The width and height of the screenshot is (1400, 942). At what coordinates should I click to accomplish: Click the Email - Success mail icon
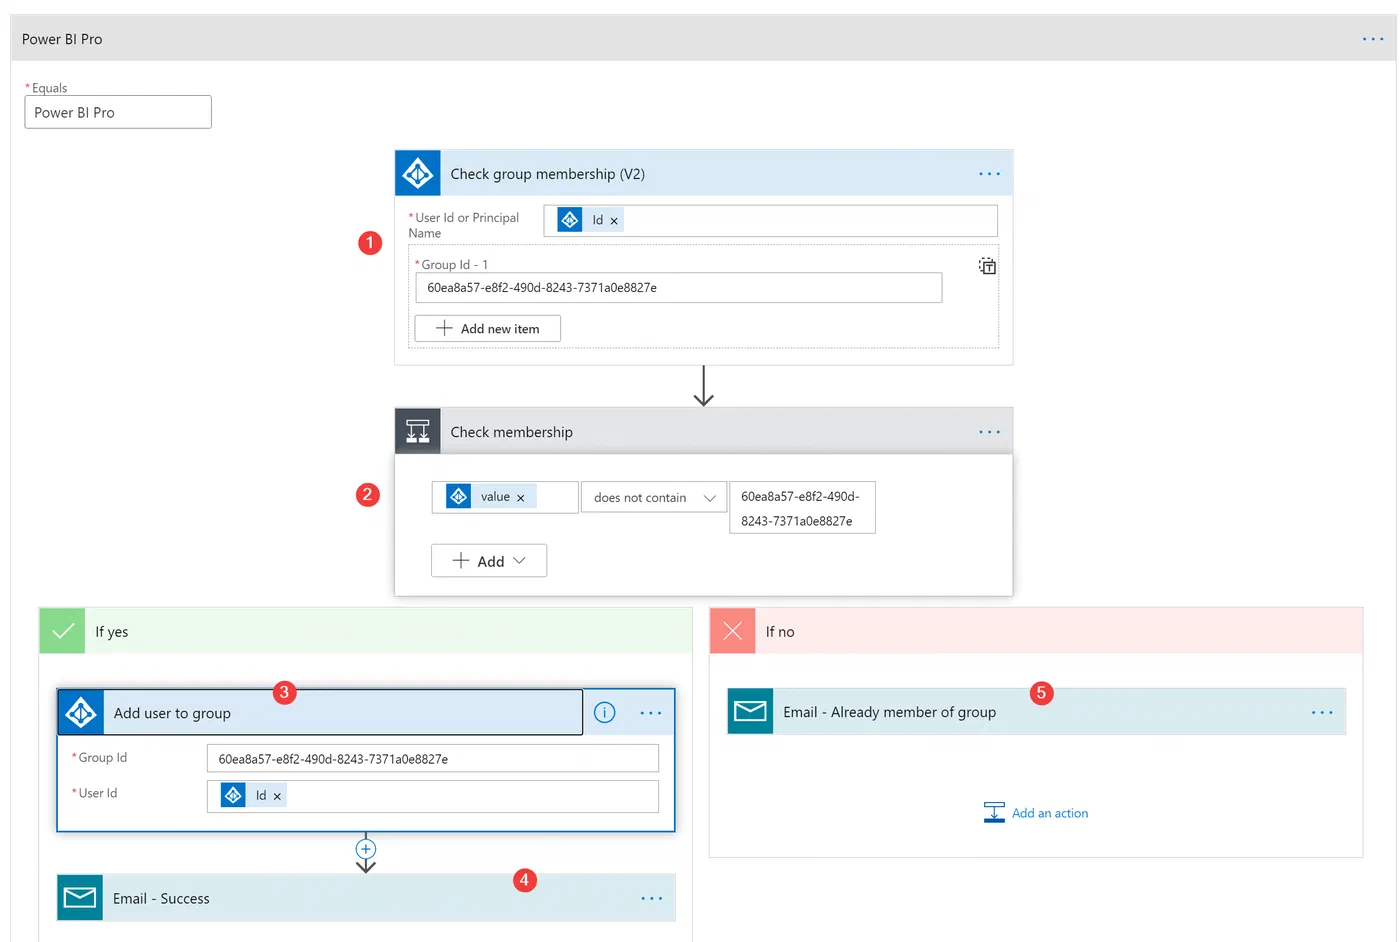click(80, 898)
